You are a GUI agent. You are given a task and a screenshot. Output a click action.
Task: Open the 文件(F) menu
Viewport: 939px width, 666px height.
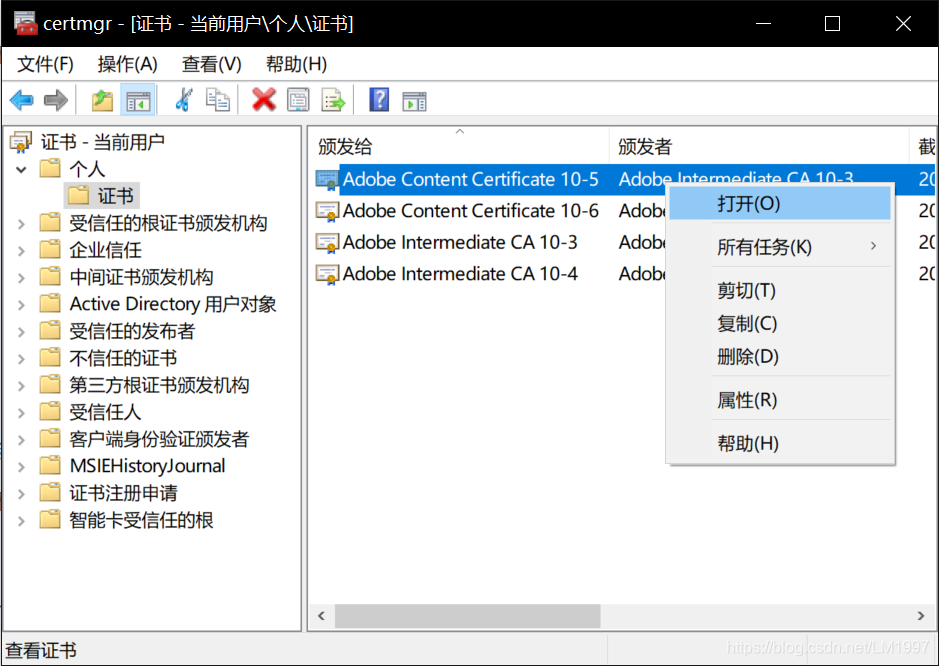pyautogui.click(x=46, y=64)
